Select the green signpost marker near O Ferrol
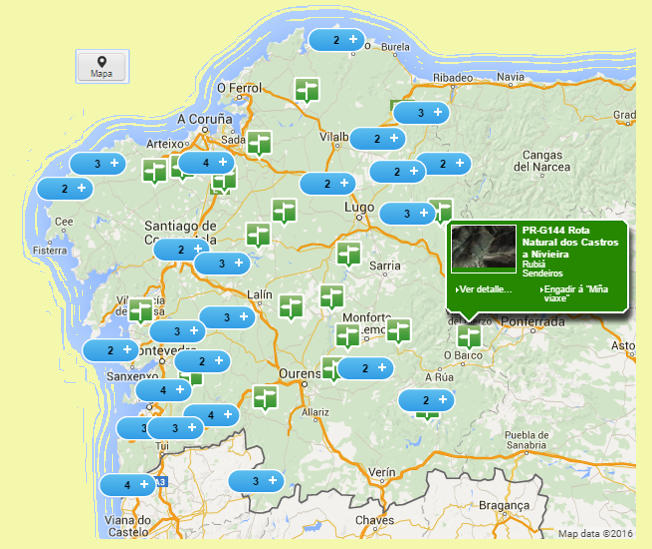The width and height of the screenshot is (652, 549). point(307,89)
